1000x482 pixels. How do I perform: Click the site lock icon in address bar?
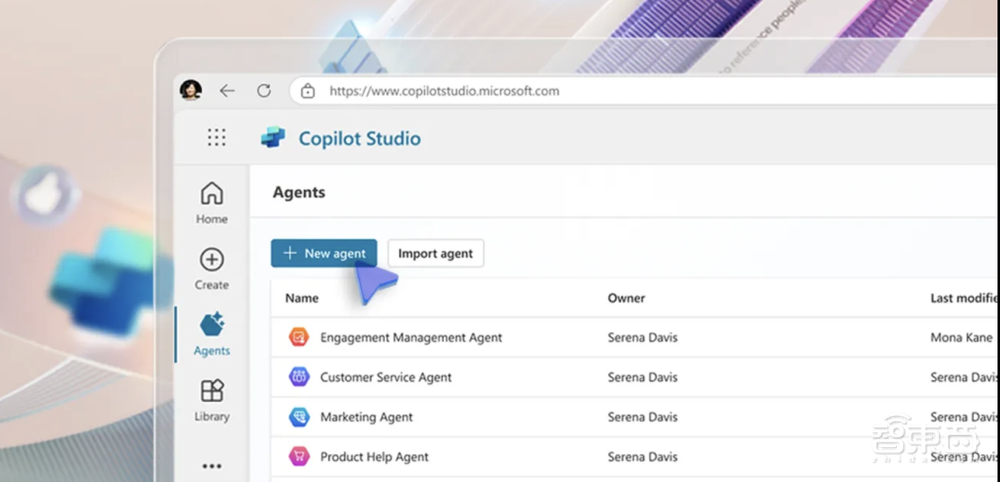[308, 91]
